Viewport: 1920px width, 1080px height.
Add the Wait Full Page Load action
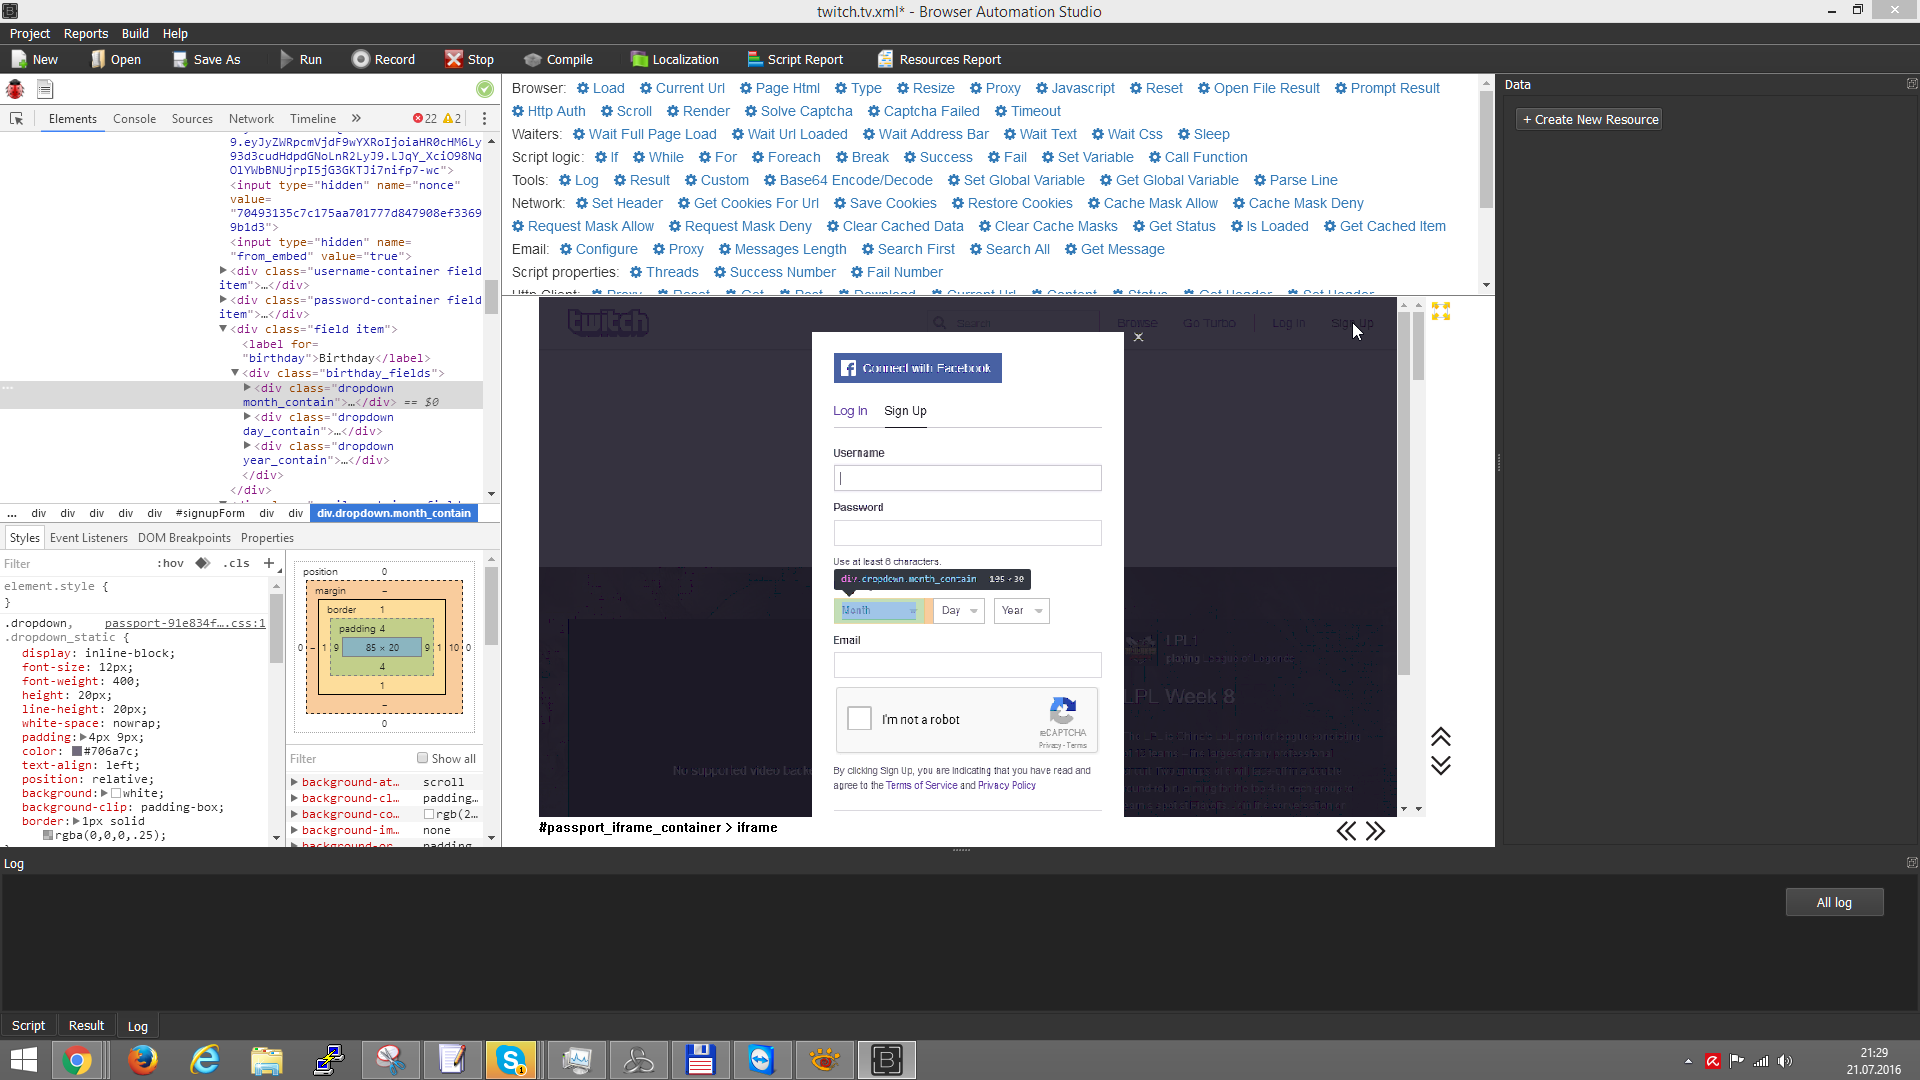pos(644,134)
